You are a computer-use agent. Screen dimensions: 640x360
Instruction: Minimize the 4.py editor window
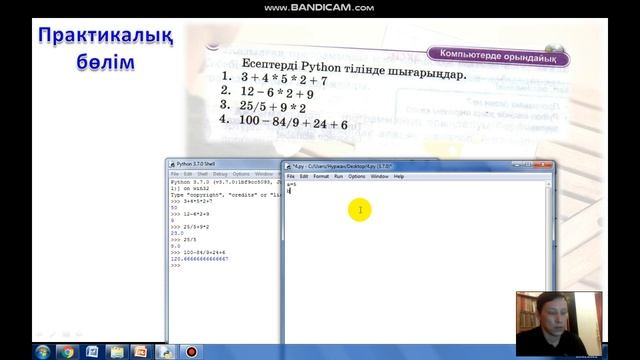[x=517, y=165]
